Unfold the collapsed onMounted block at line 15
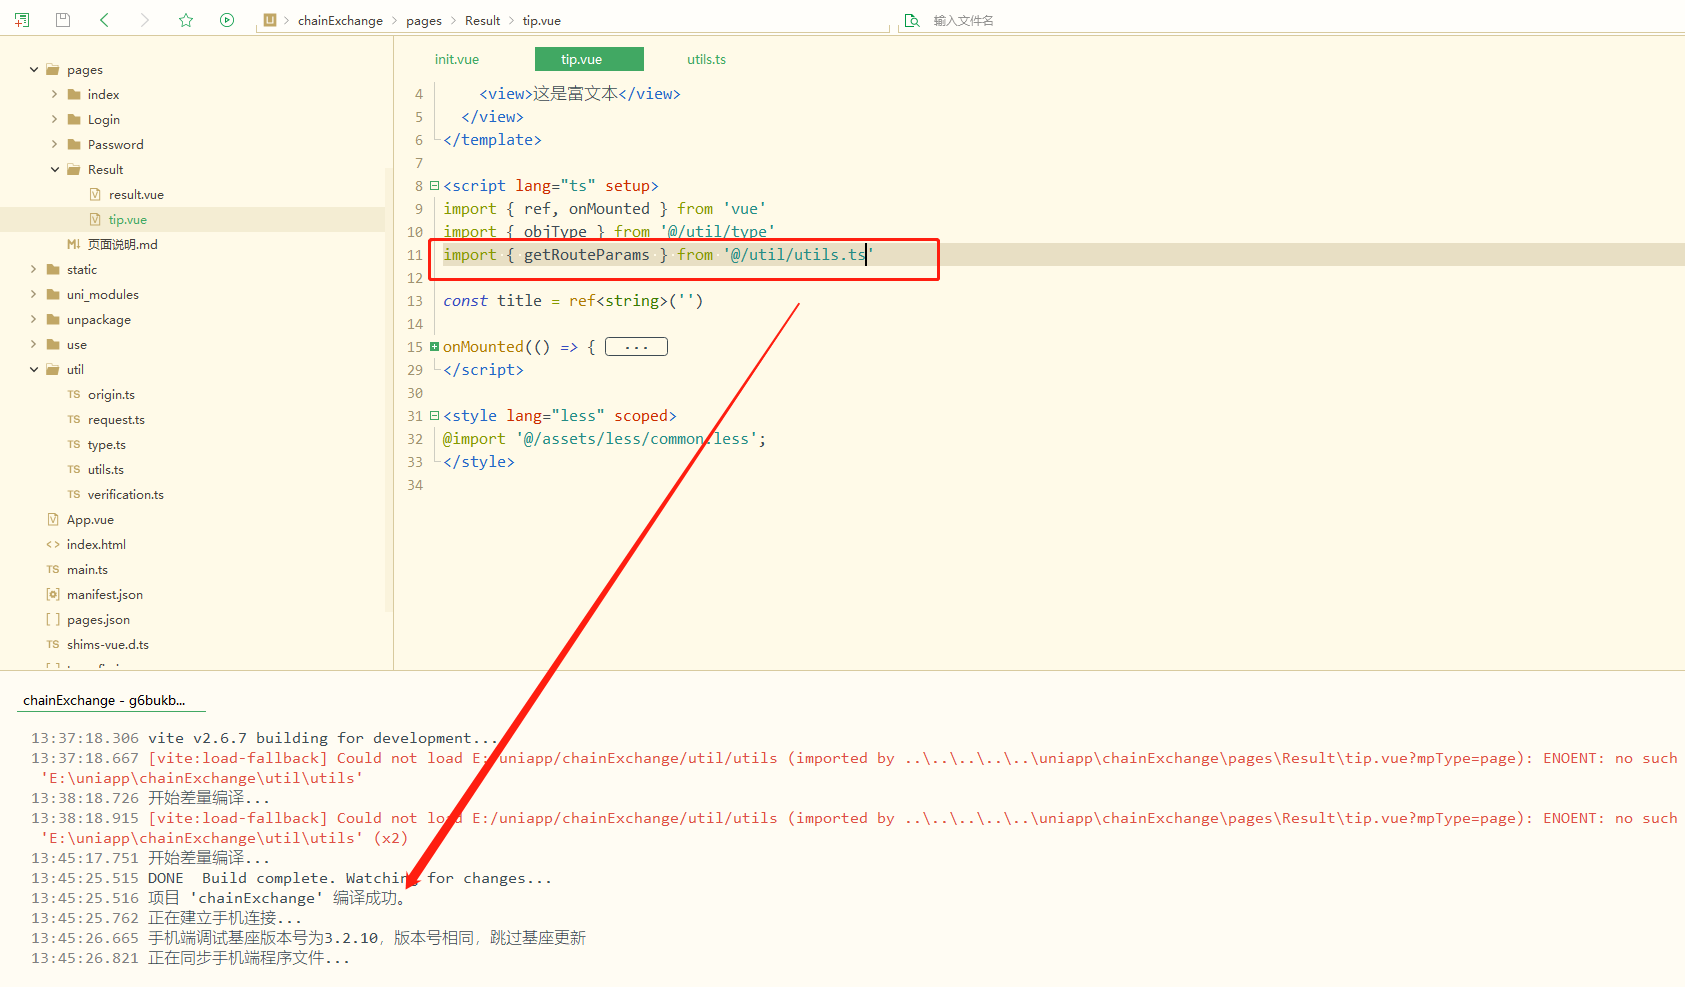The image size is (1685, 987). [434, 347]
